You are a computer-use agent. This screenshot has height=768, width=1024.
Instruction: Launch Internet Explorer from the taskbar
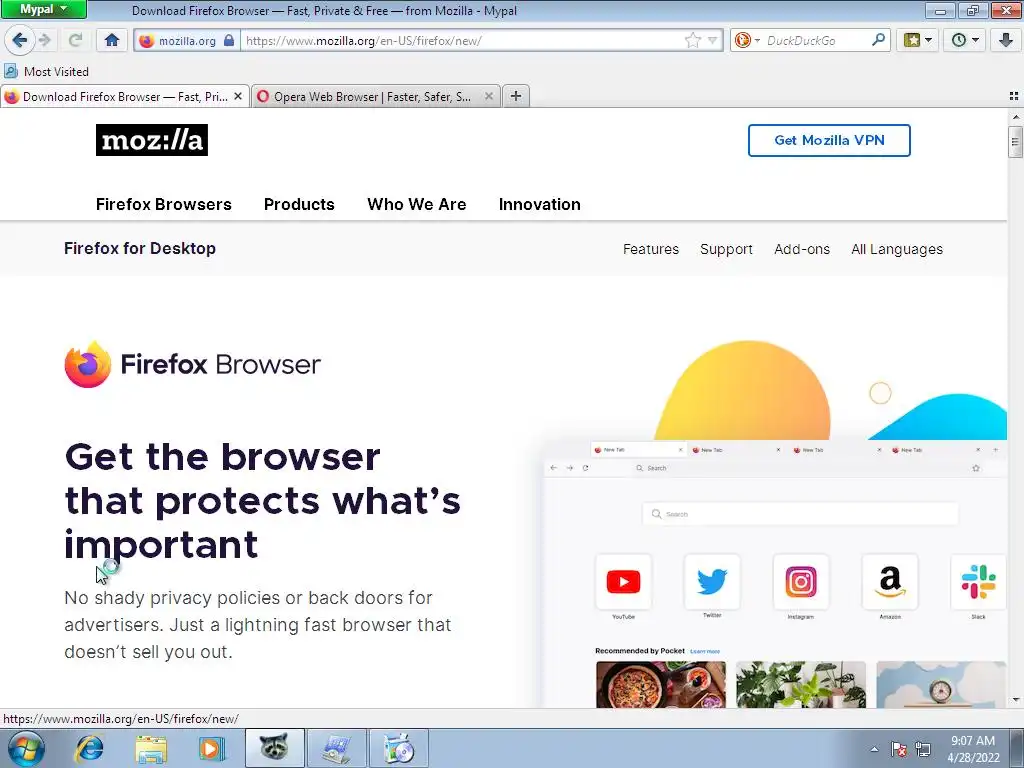[89, 748]
